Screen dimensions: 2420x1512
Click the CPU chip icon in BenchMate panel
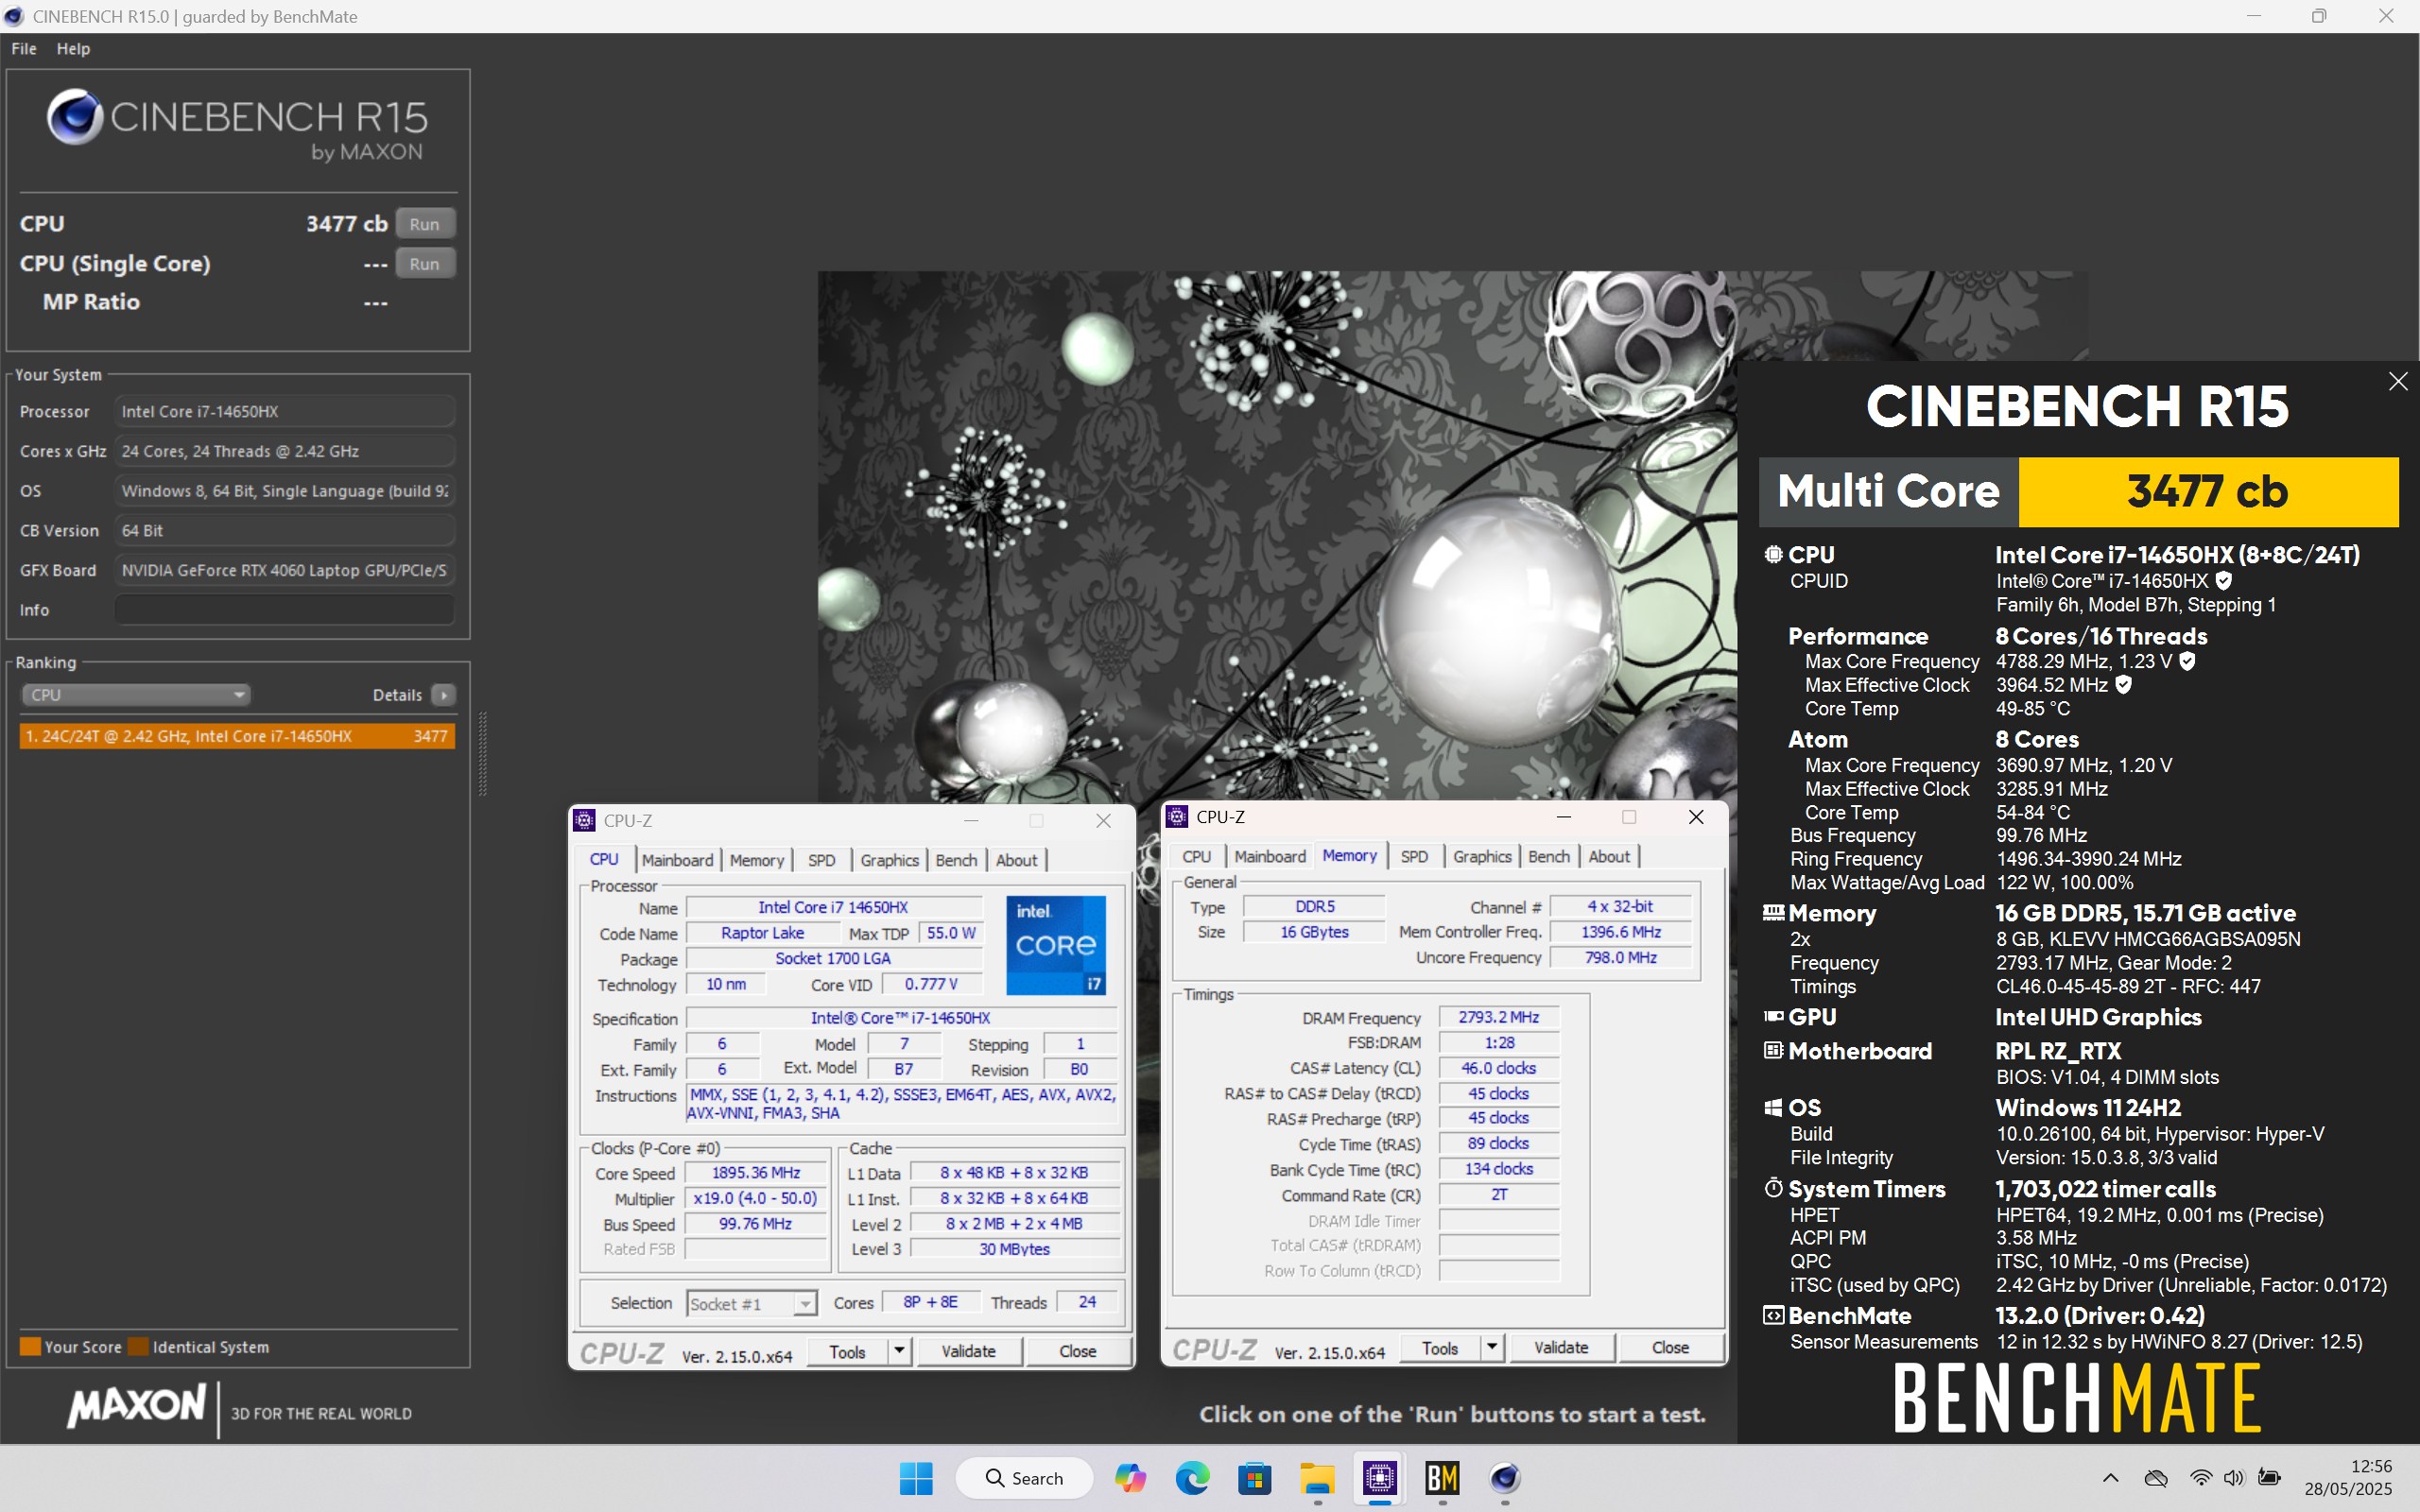pos(1773,554)
